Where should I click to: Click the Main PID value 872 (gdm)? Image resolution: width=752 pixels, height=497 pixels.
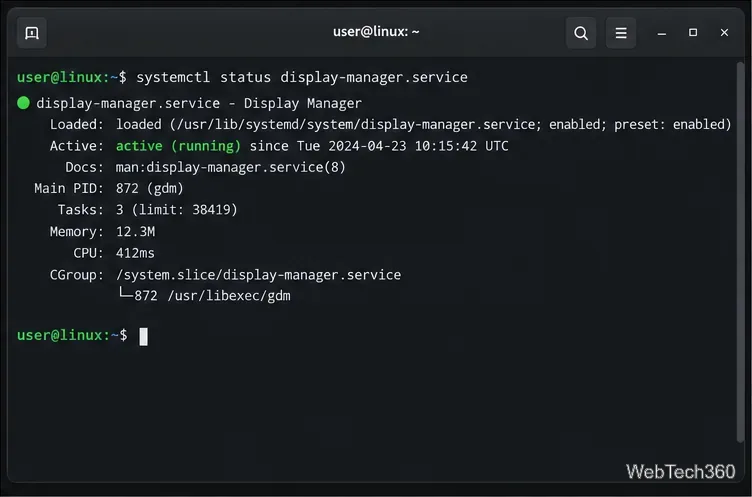(150, 188)
